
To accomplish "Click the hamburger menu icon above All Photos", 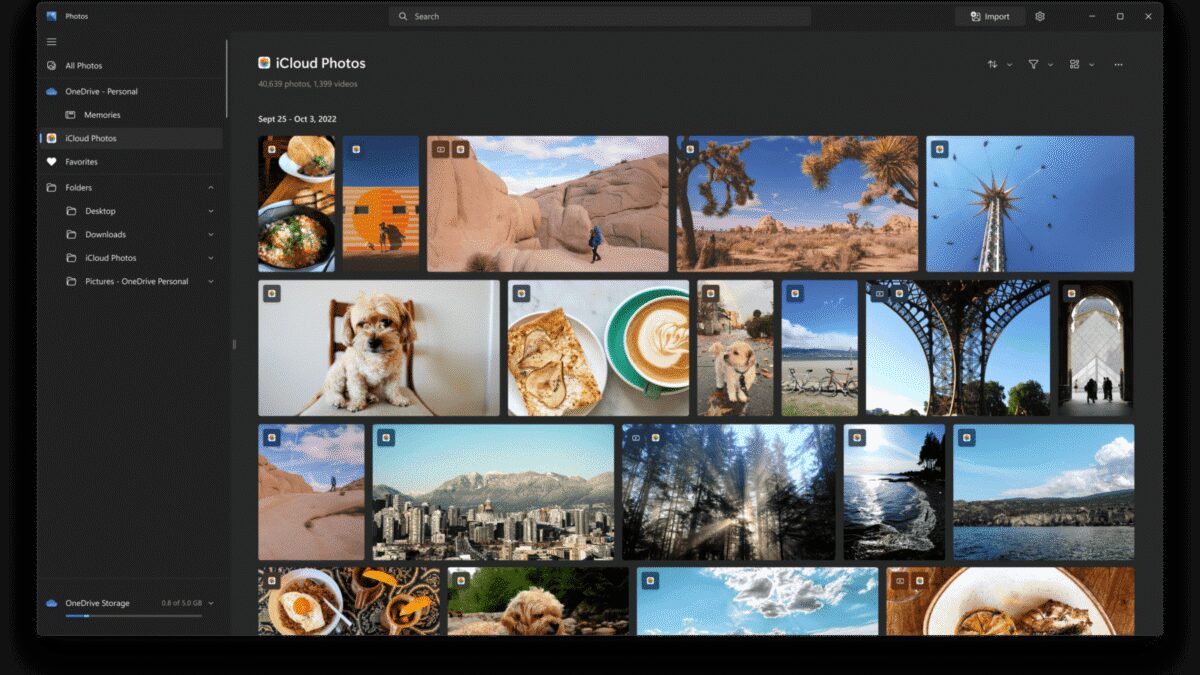I will point(50,41).
